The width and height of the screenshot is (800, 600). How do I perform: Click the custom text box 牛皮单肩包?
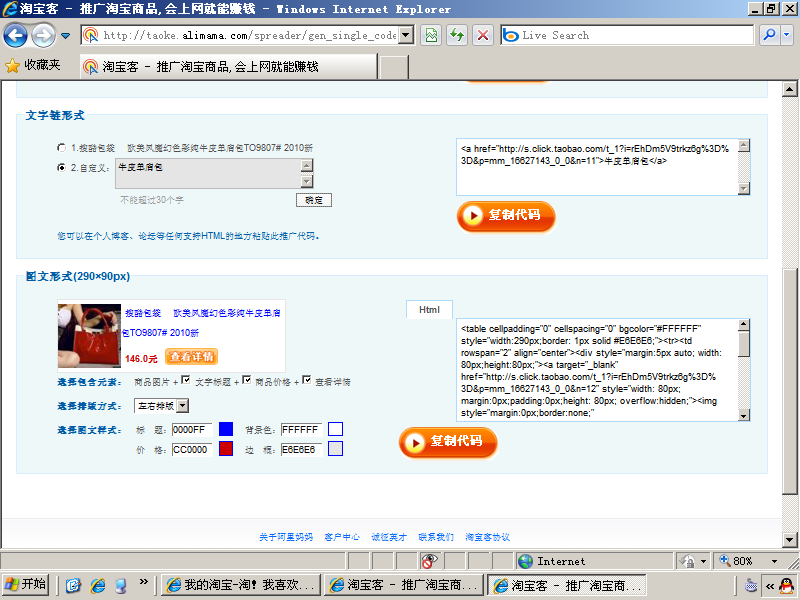click(x=208, y=173)
